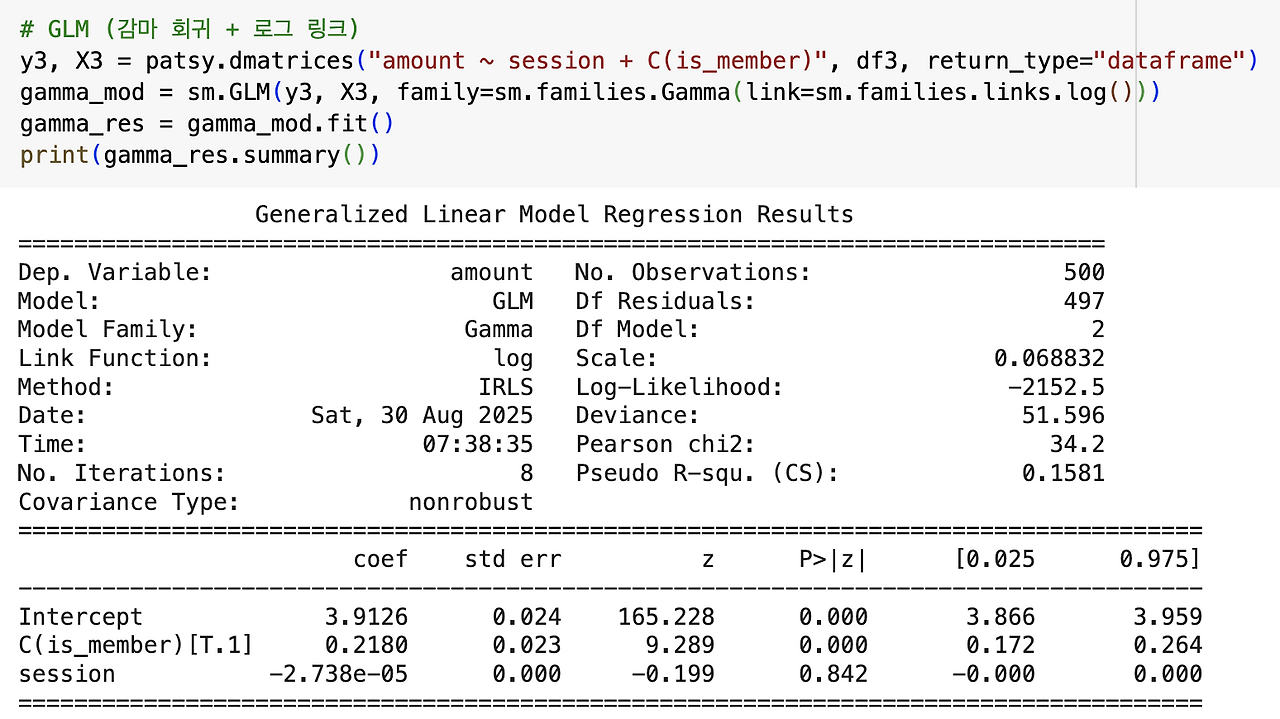Screen dimensions: 1280x719
Task: Click the '[0.025' column header
Action: (993, 559)
